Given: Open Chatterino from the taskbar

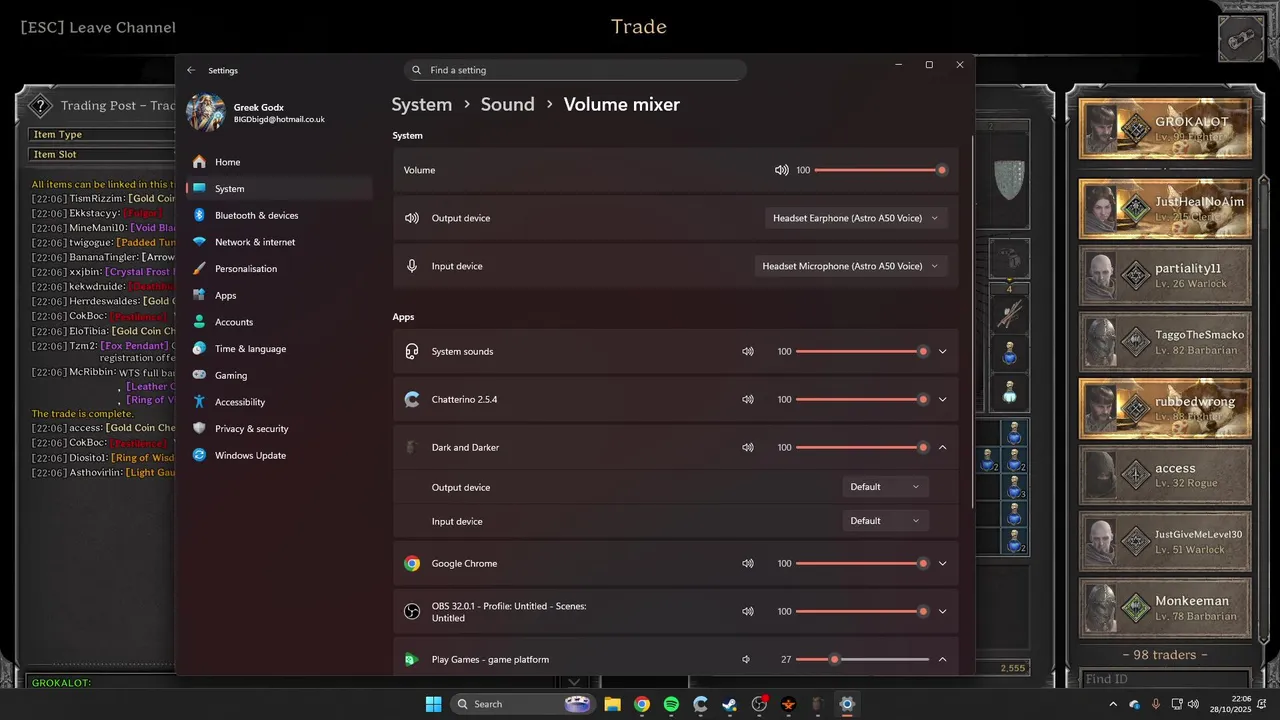Looking at the screenshot, I should (x=700, y=704).
